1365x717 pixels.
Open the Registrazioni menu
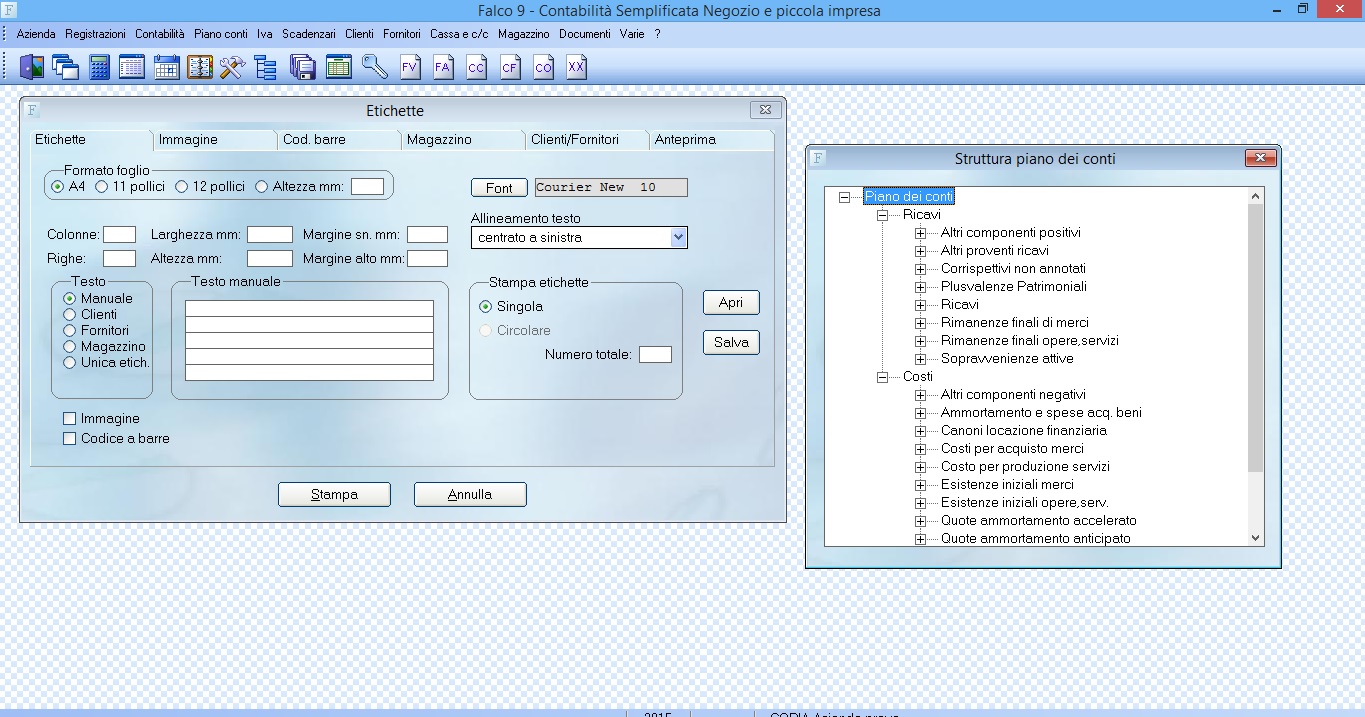(96, 34)
